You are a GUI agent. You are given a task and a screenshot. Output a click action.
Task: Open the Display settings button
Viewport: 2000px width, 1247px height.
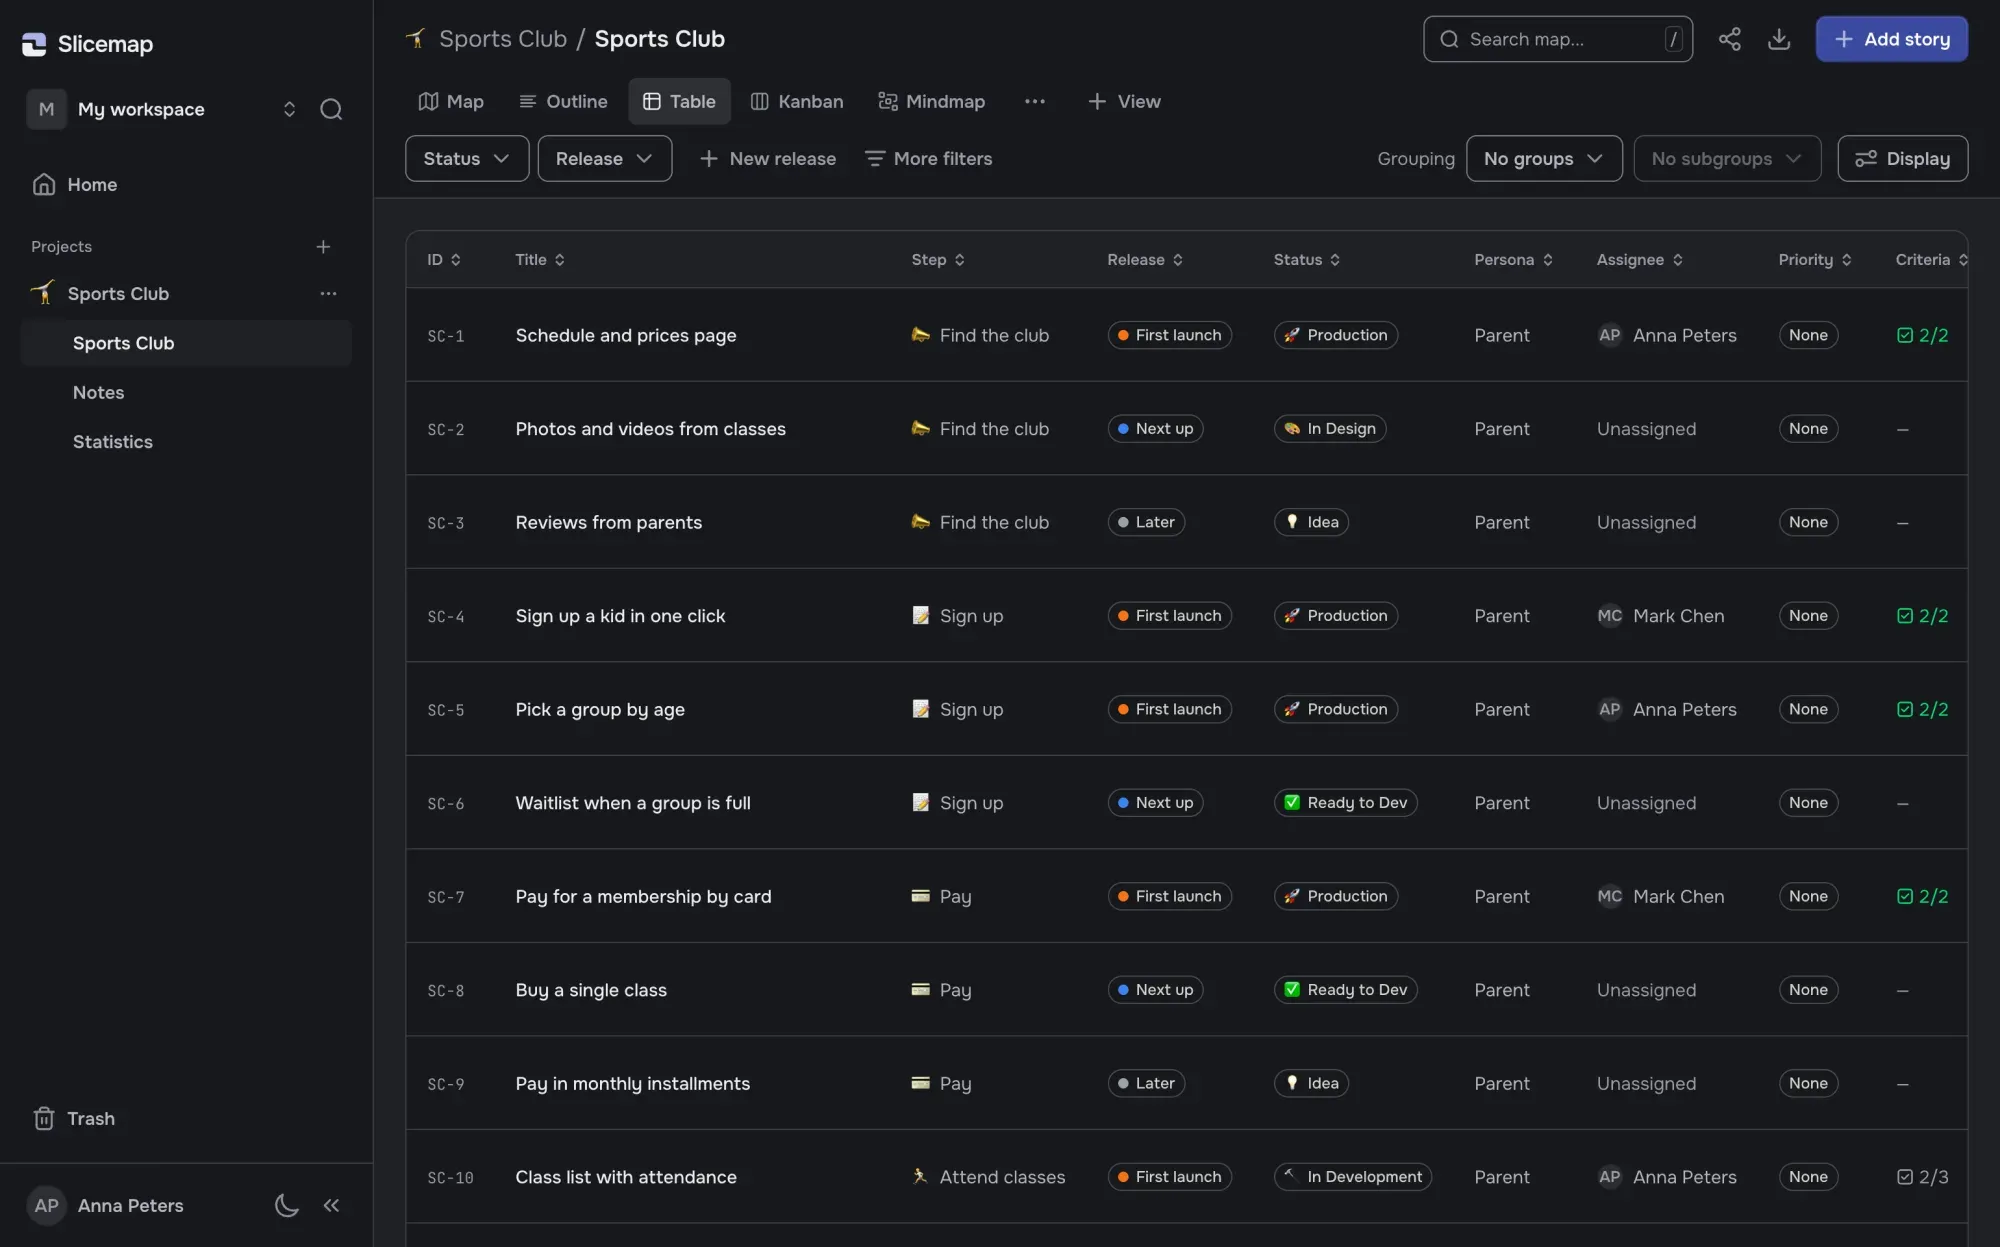click(1902, 158)
